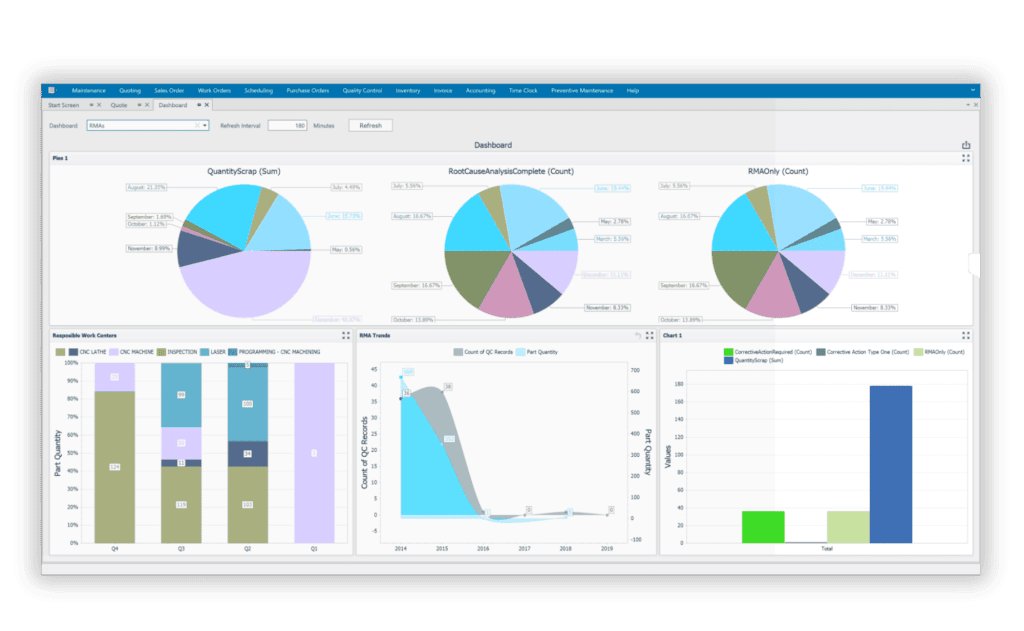Open the Quality Control menu

pyautogui.click(x=362, y=90)
